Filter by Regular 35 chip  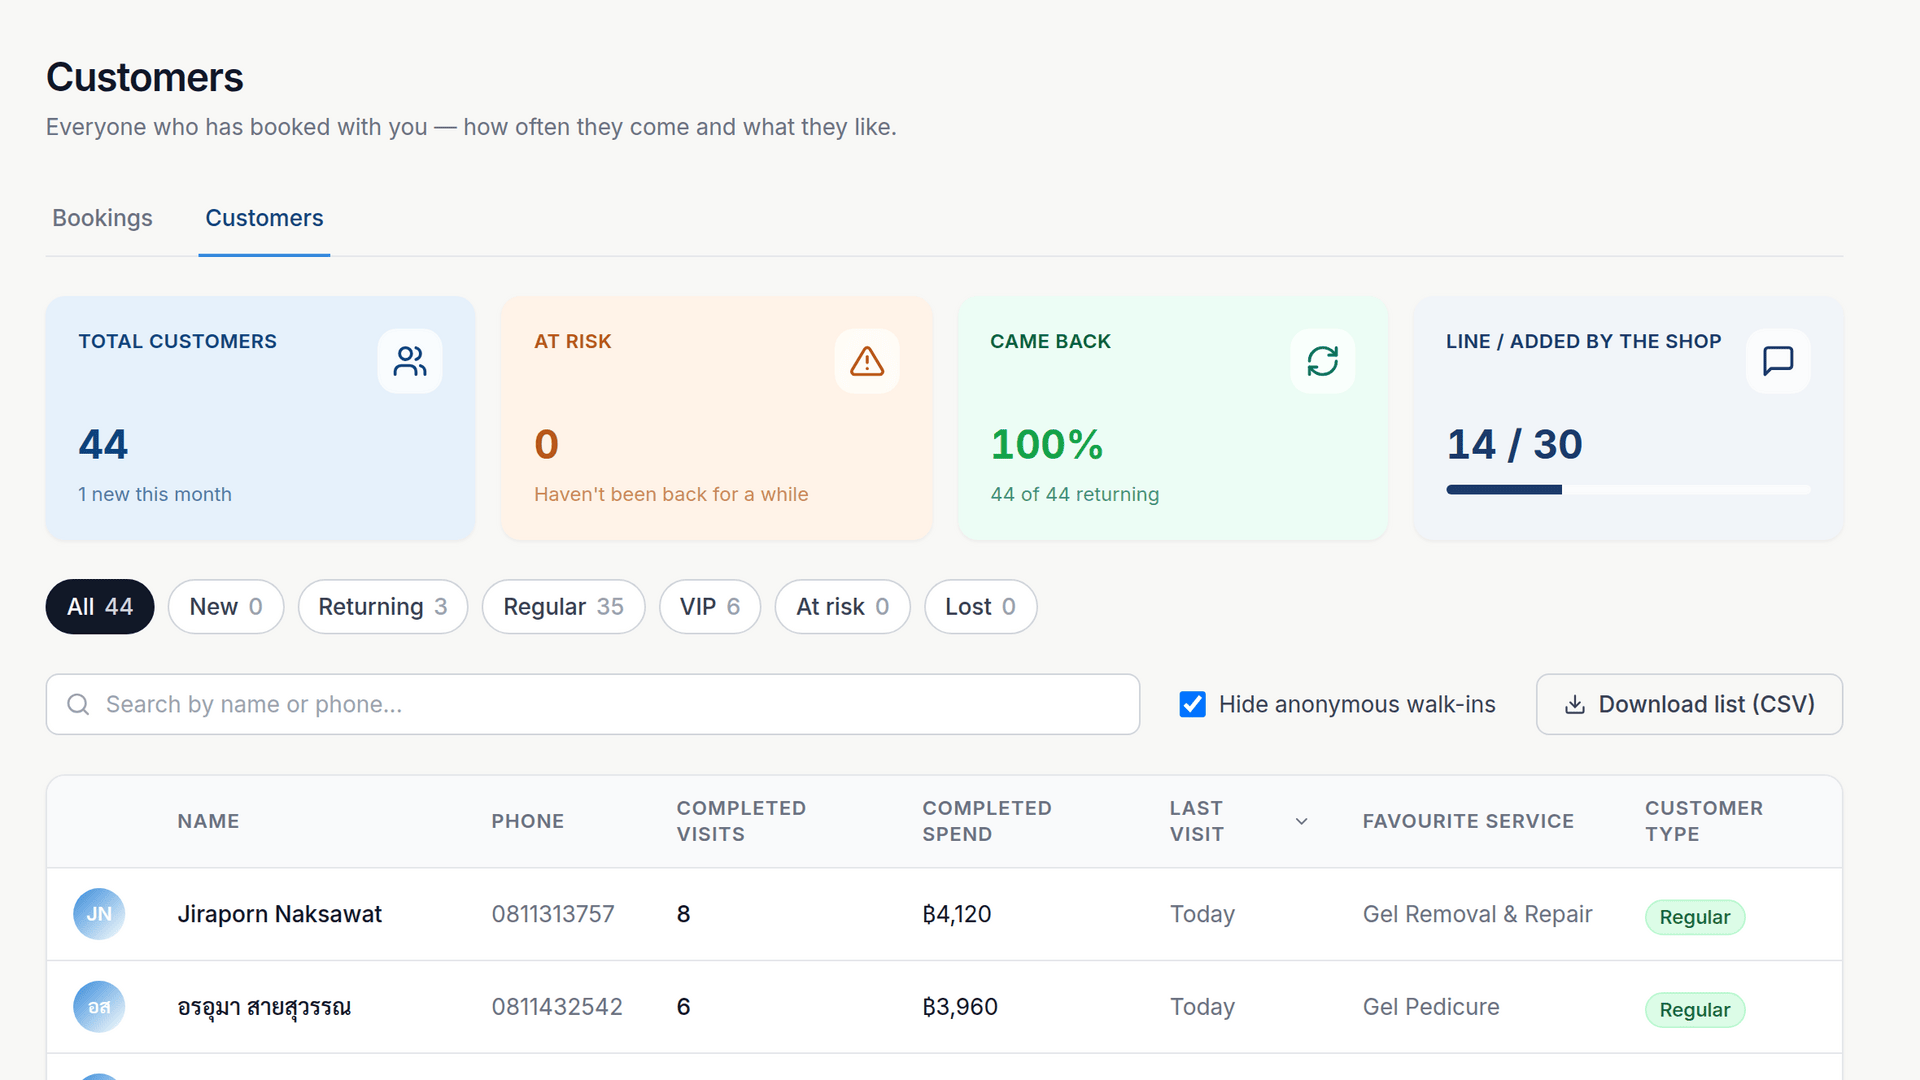563,607
